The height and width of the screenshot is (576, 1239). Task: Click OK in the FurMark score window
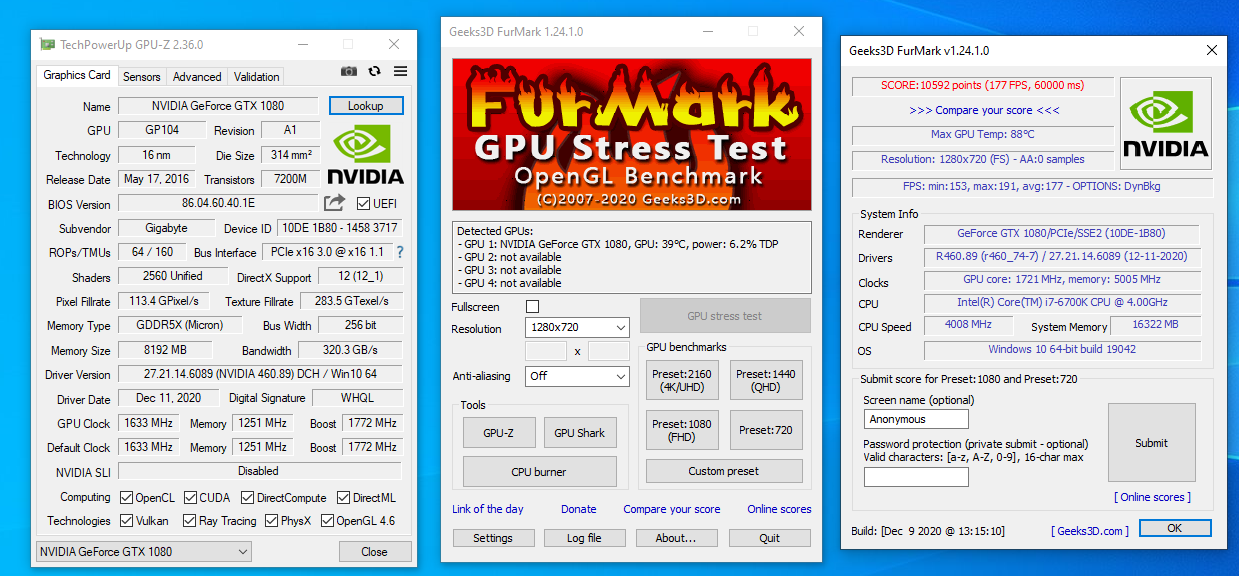pos(1175,528)
